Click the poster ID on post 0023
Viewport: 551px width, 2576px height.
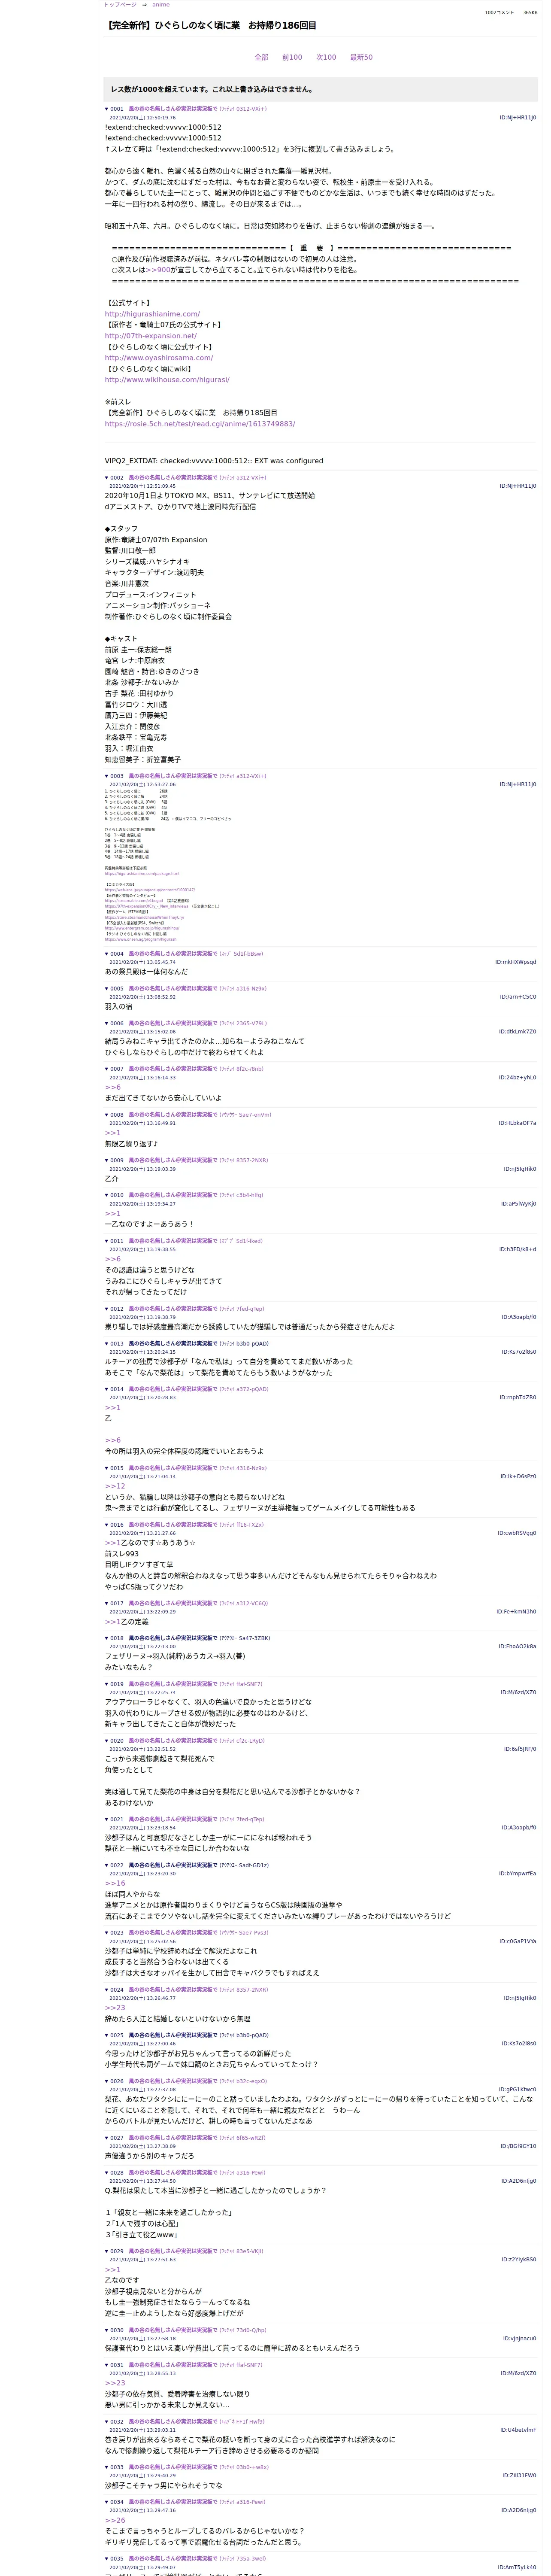(x=518, y=1941)
